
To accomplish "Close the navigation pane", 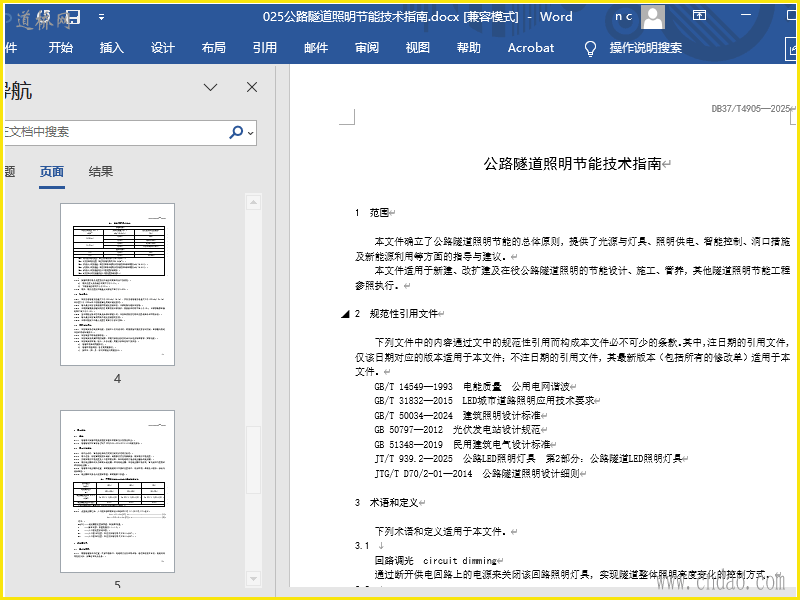I will point(252,87).
